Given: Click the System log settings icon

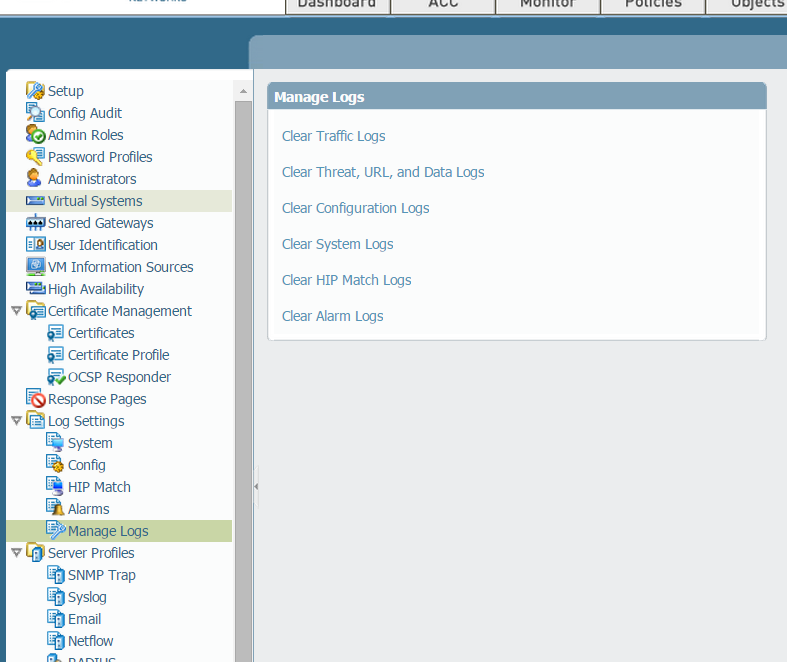Looking at the screenshot, I should click(x=55, y=442).
